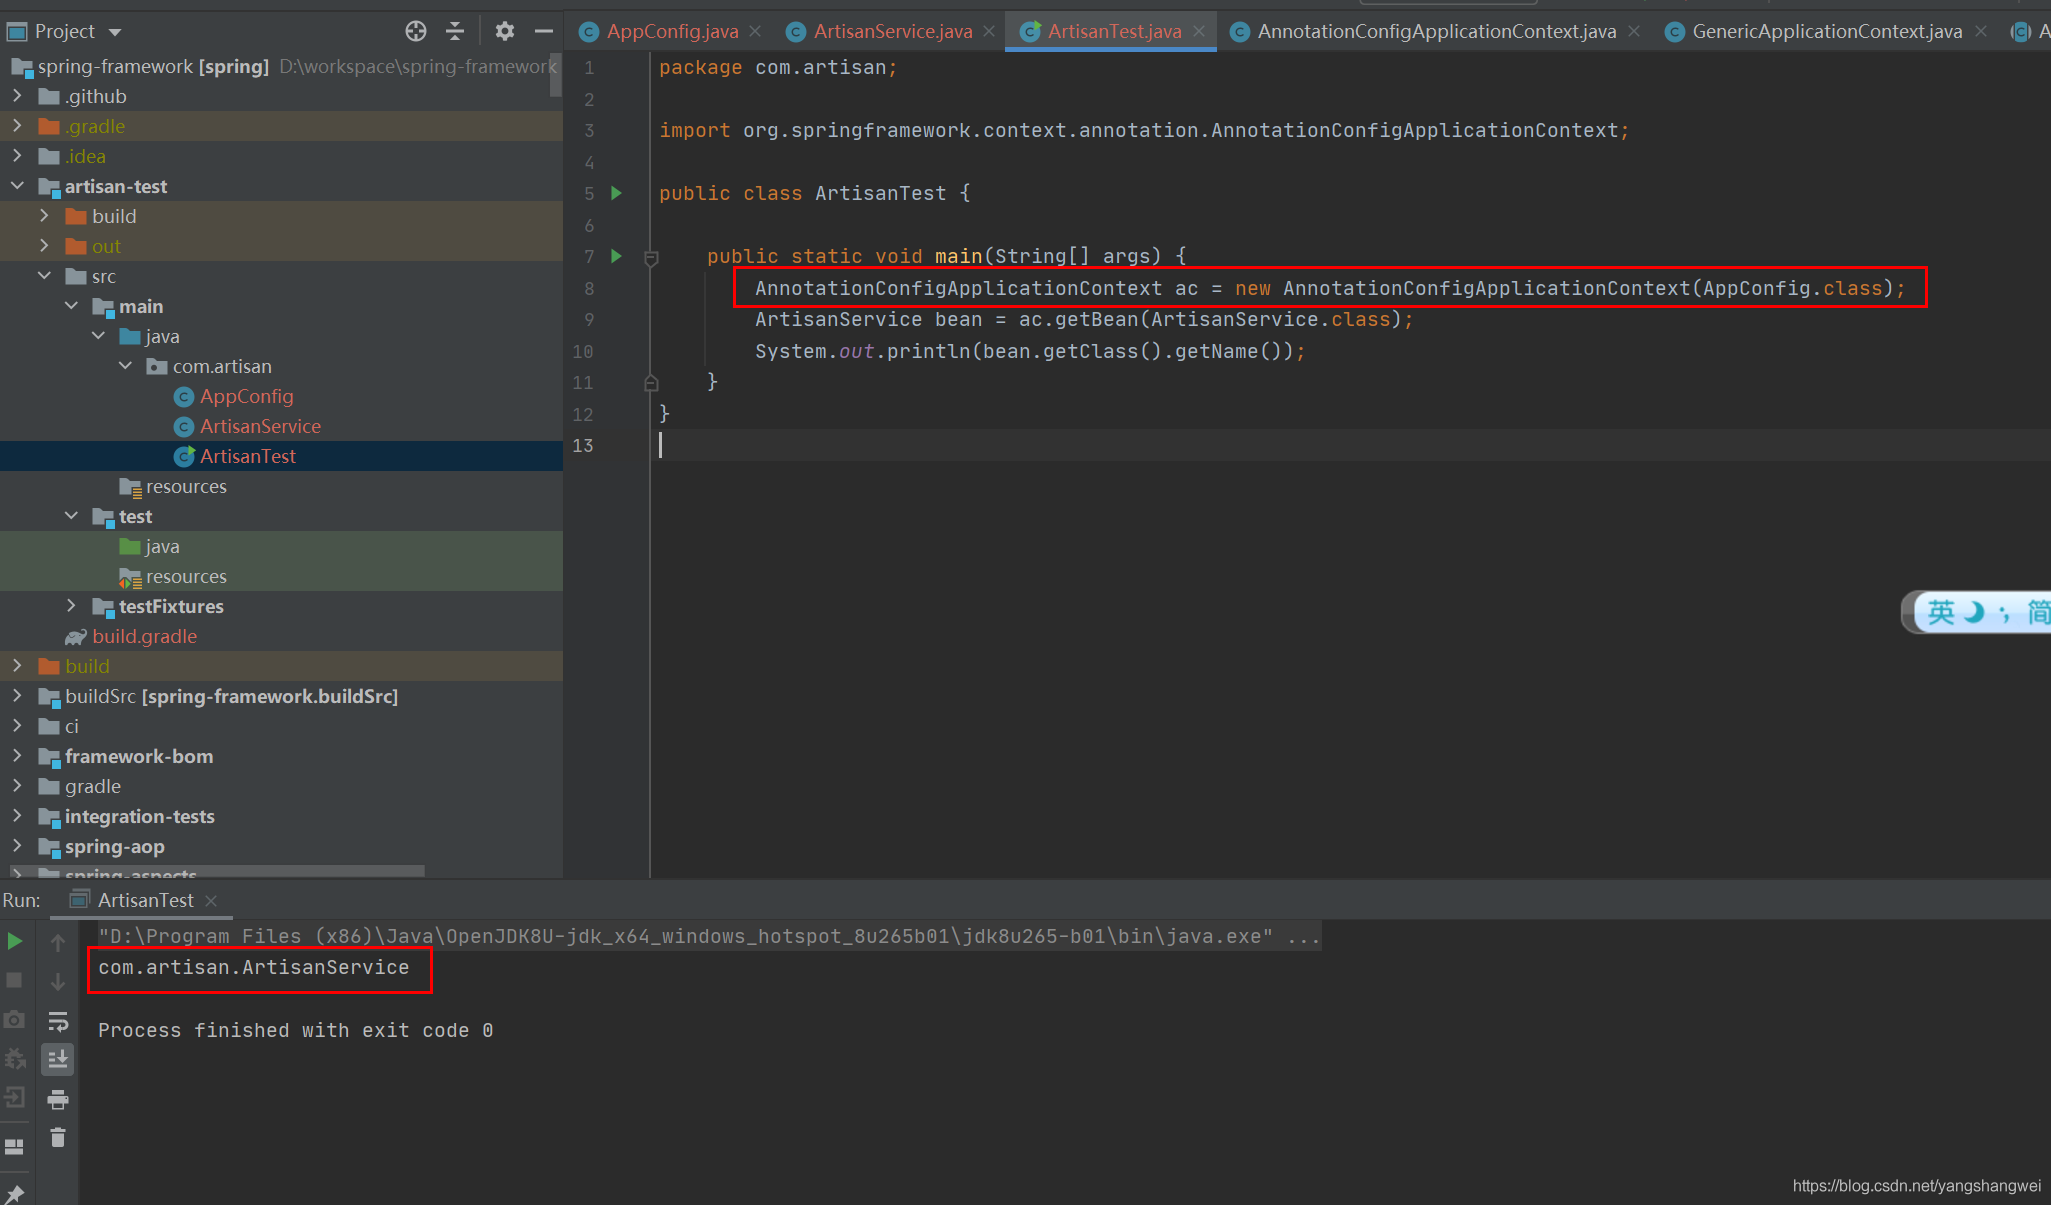Click the run gutter arrow on line 7
This screenshot has height=1205, width=2051.
[x=615, y=255]
